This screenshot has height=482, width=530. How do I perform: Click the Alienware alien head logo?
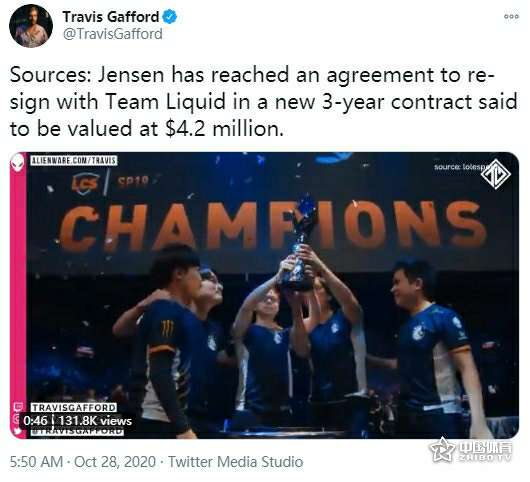tap(18, 163)
